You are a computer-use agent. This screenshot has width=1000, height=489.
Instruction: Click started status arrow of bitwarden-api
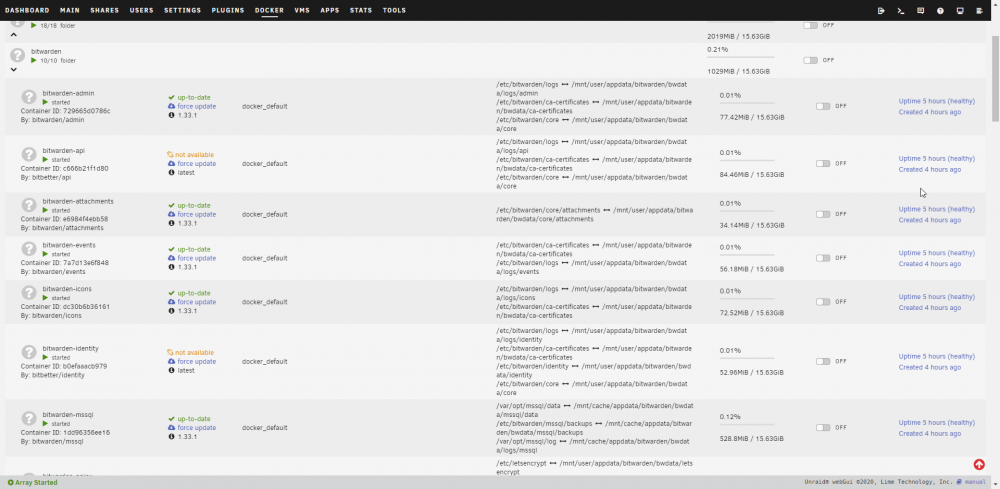click(x=45, y=159)
